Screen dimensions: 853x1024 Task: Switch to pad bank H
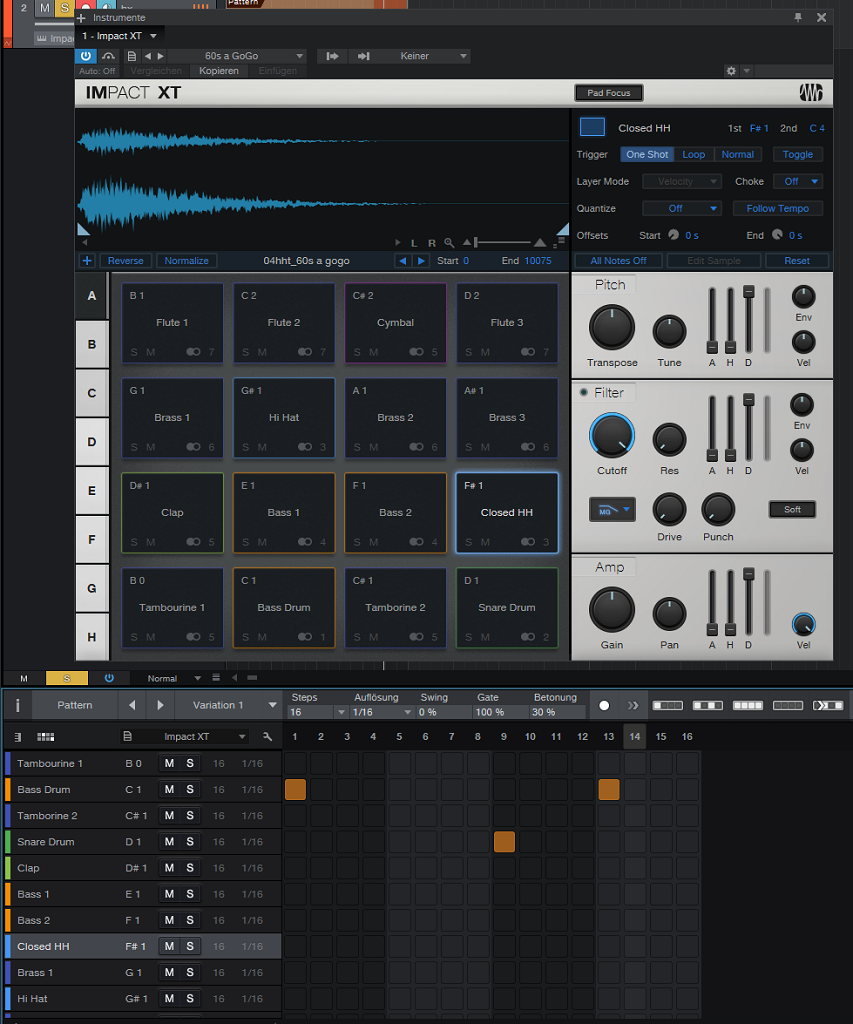[x=92, y=637]
